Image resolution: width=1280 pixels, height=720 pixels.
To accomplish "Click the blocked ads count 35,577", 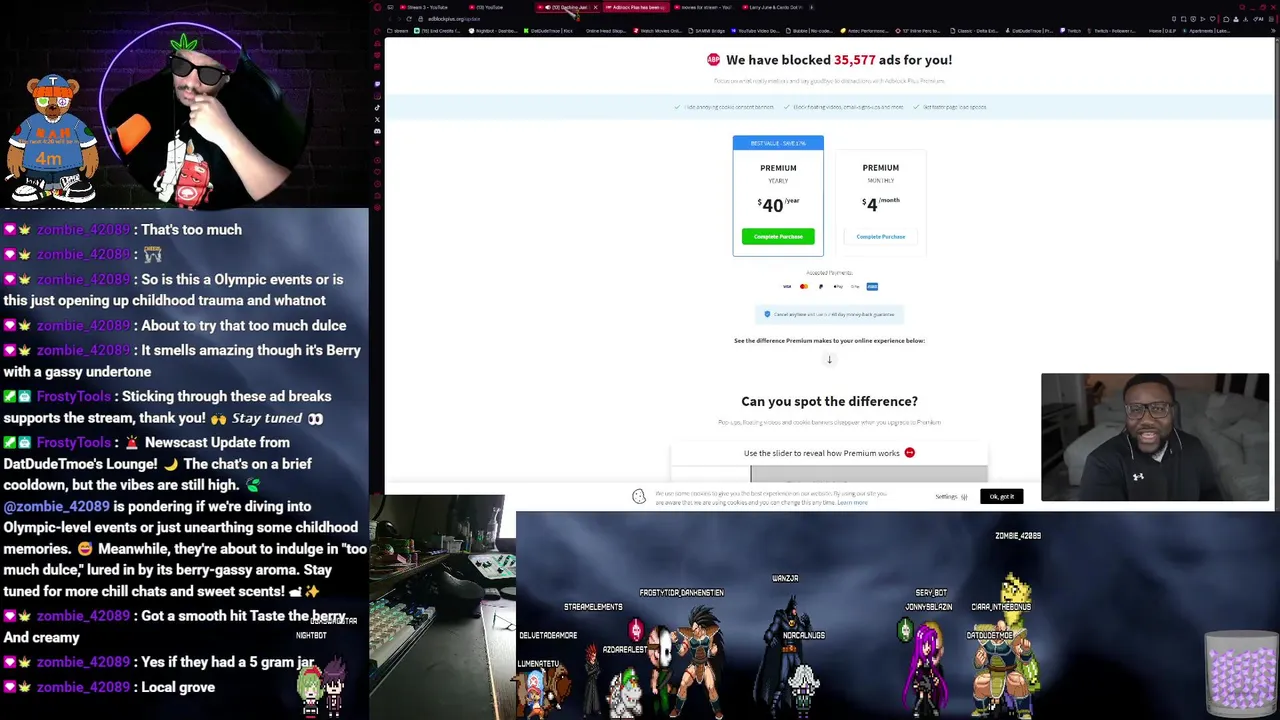I will (854, 60).
